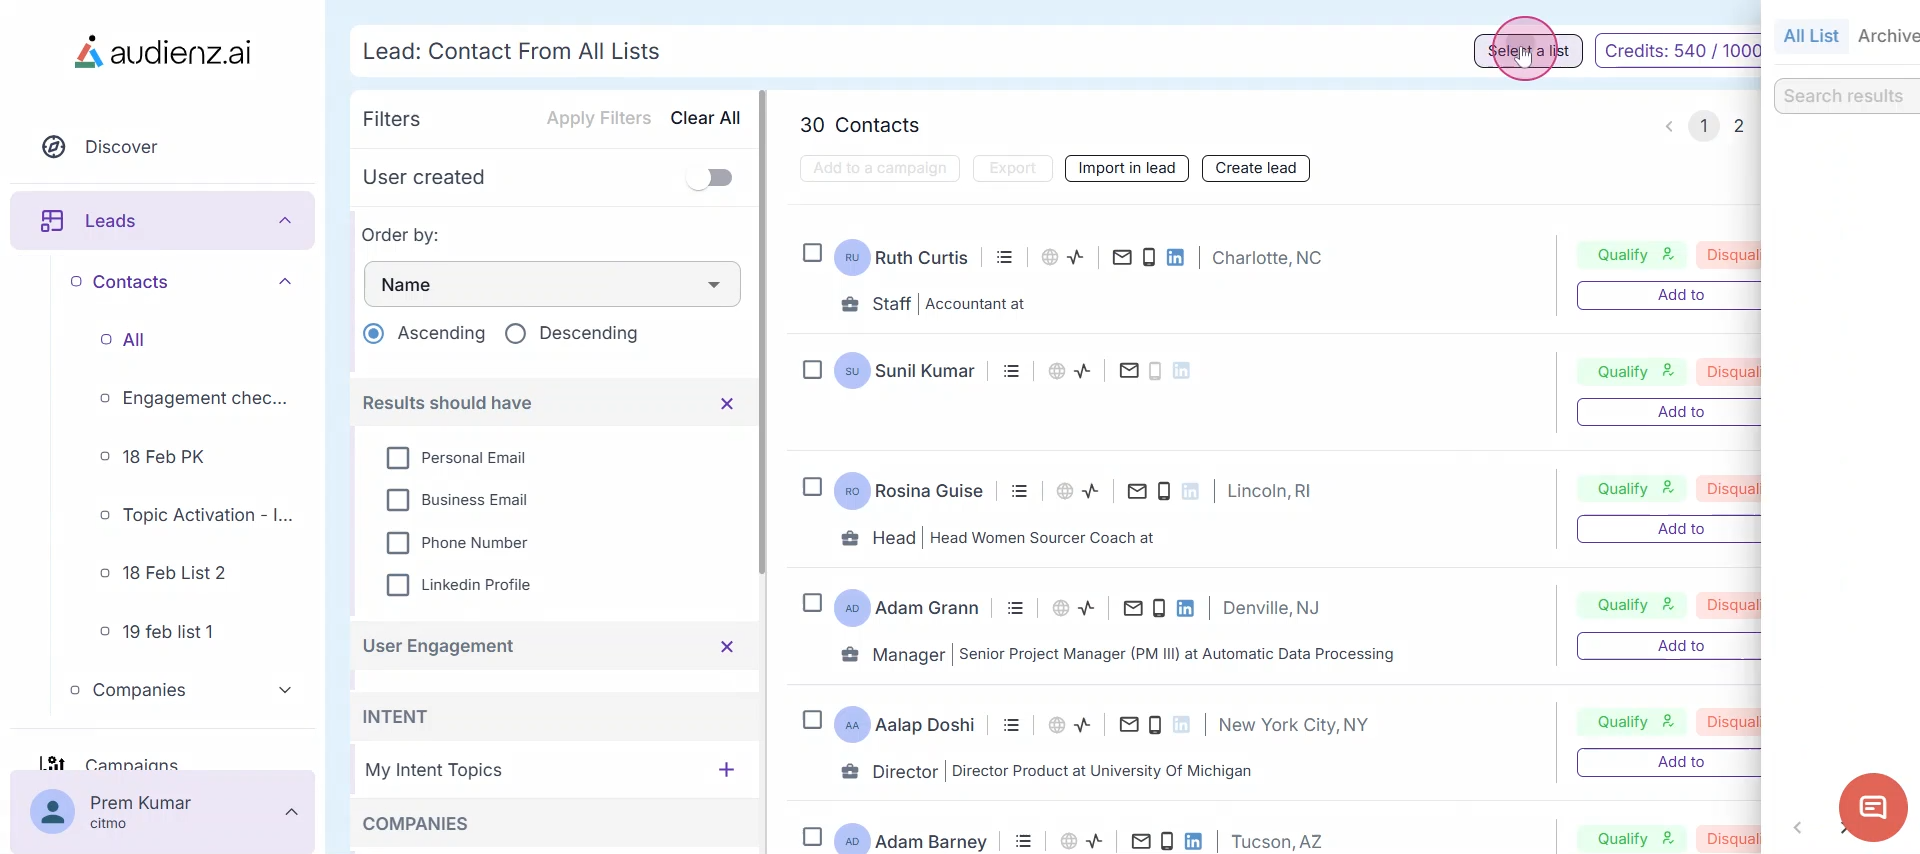Expand My Intent Topics with plus
The image size is (1920, 854).
click(x=727, y=770)
